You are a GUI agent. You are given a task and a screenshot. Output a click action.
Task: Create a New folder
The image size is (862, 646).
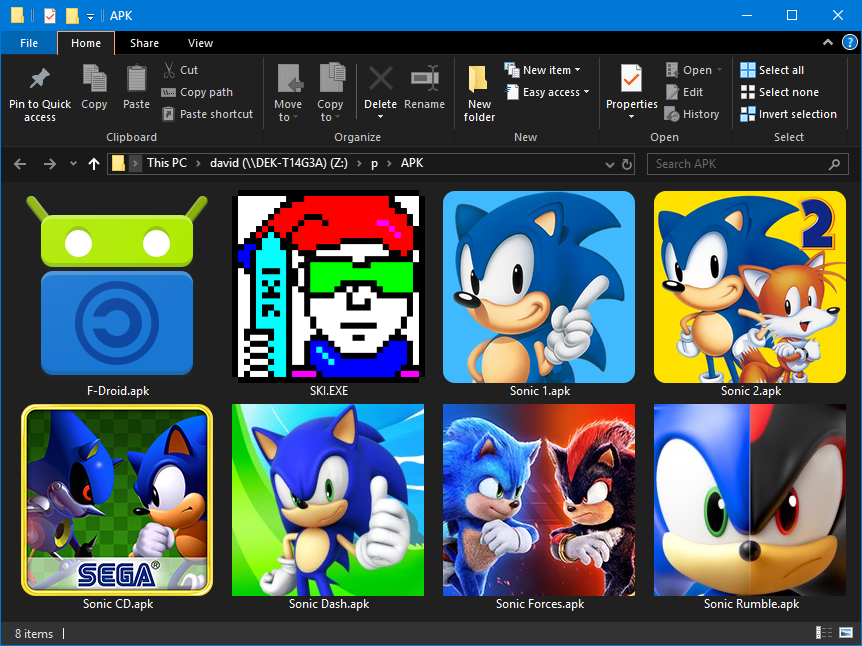(479, 93)
